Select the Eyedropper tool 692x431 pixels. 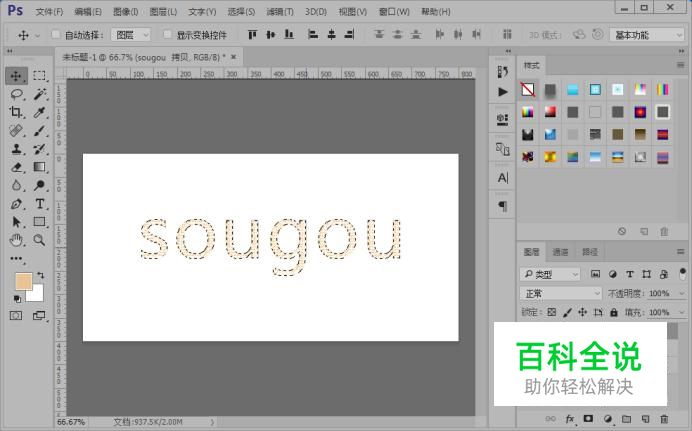[x=40, y=112]
